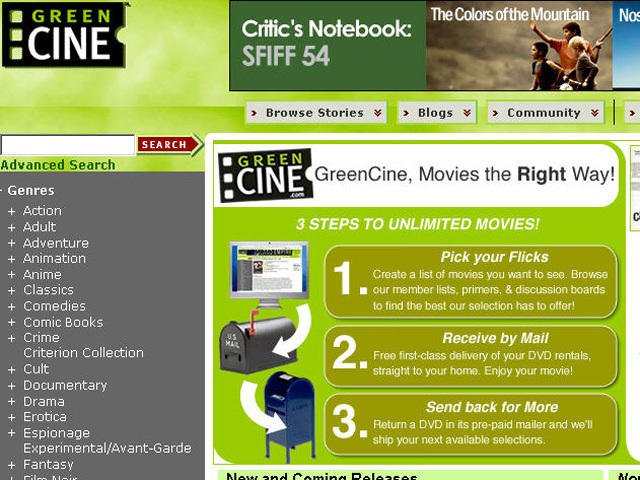Click inside the search text field
This screenshot has height=480, width=640.
pyautogui.click(x=68, y=145)
